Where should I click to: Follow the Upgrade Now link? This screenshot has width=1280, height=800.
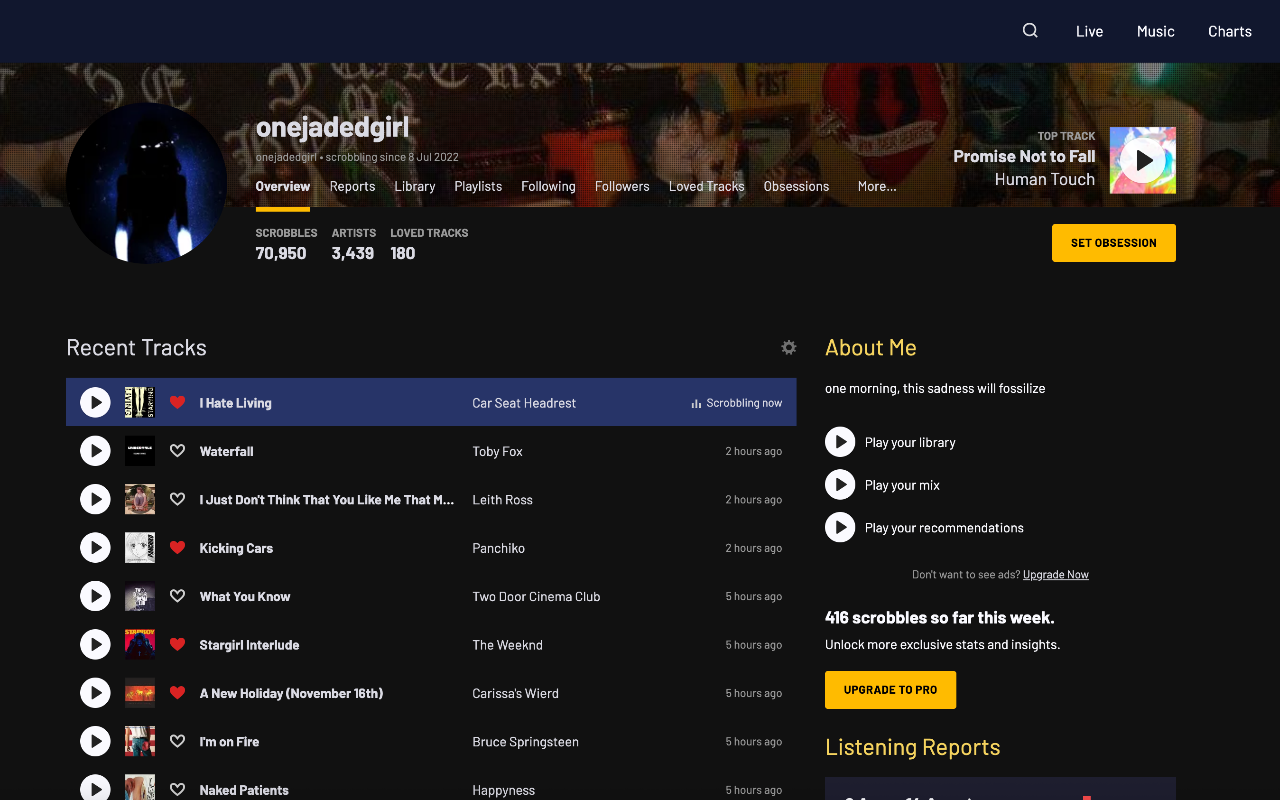pyautogui.click(x=1056, y=574)
